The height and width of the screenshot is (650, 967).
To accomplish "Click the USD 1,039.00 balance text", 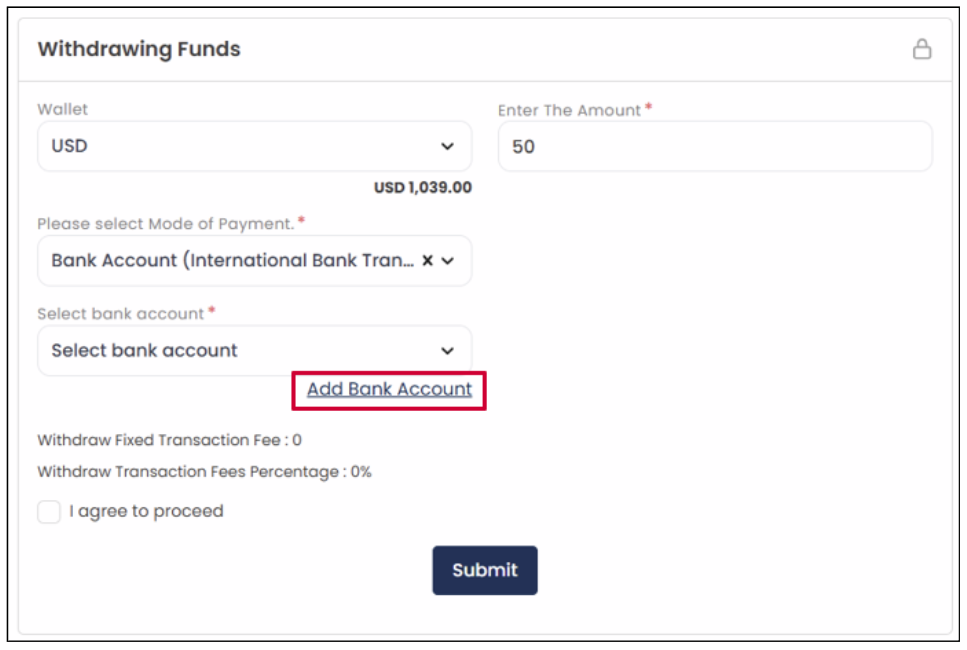I will coord(422,187).
